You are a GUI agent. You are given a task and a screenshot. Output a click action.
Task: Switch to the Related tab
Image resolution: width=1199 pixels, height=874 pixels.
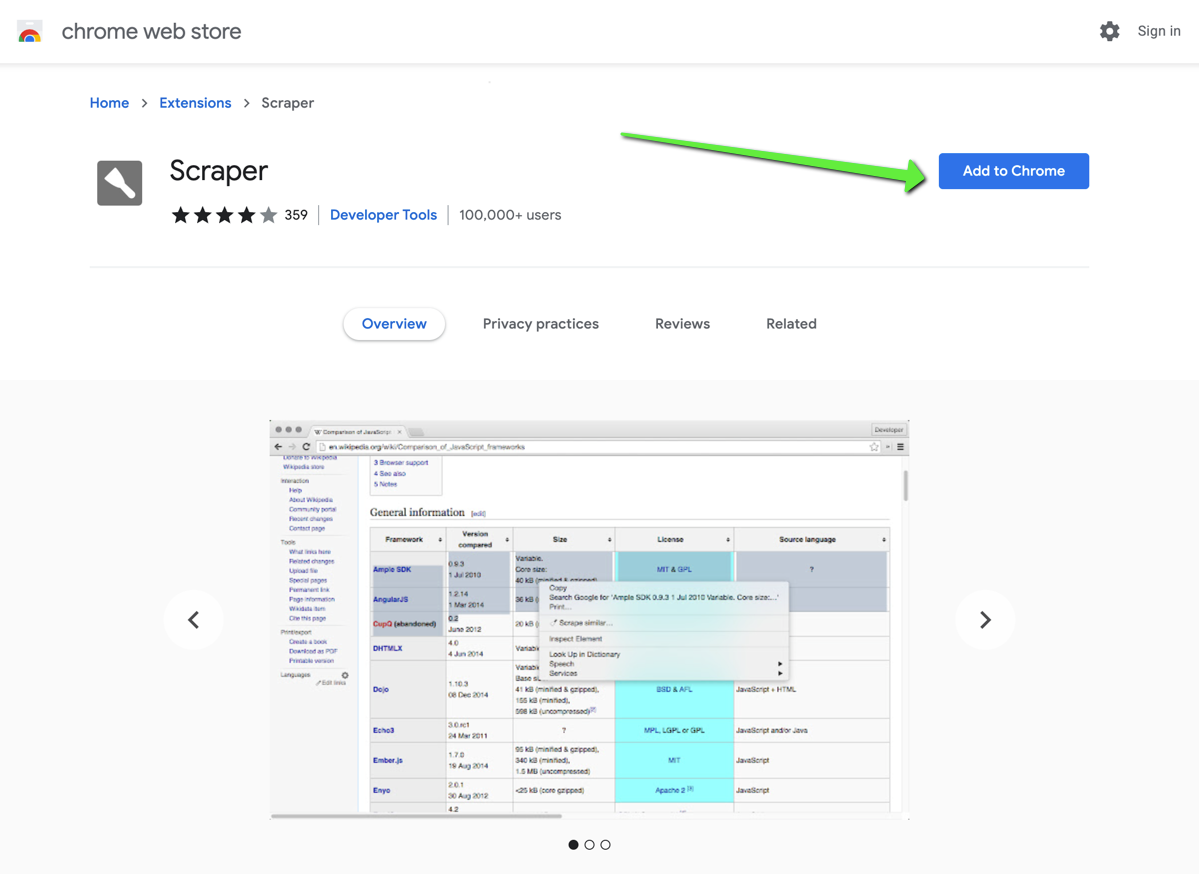pos(791,324)
